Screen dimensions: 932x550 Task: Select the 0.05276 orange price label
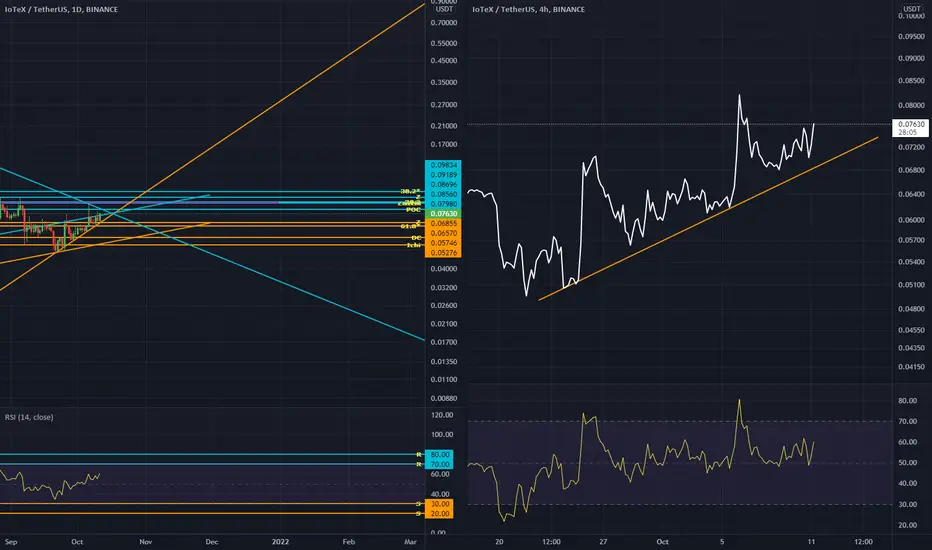443,253
